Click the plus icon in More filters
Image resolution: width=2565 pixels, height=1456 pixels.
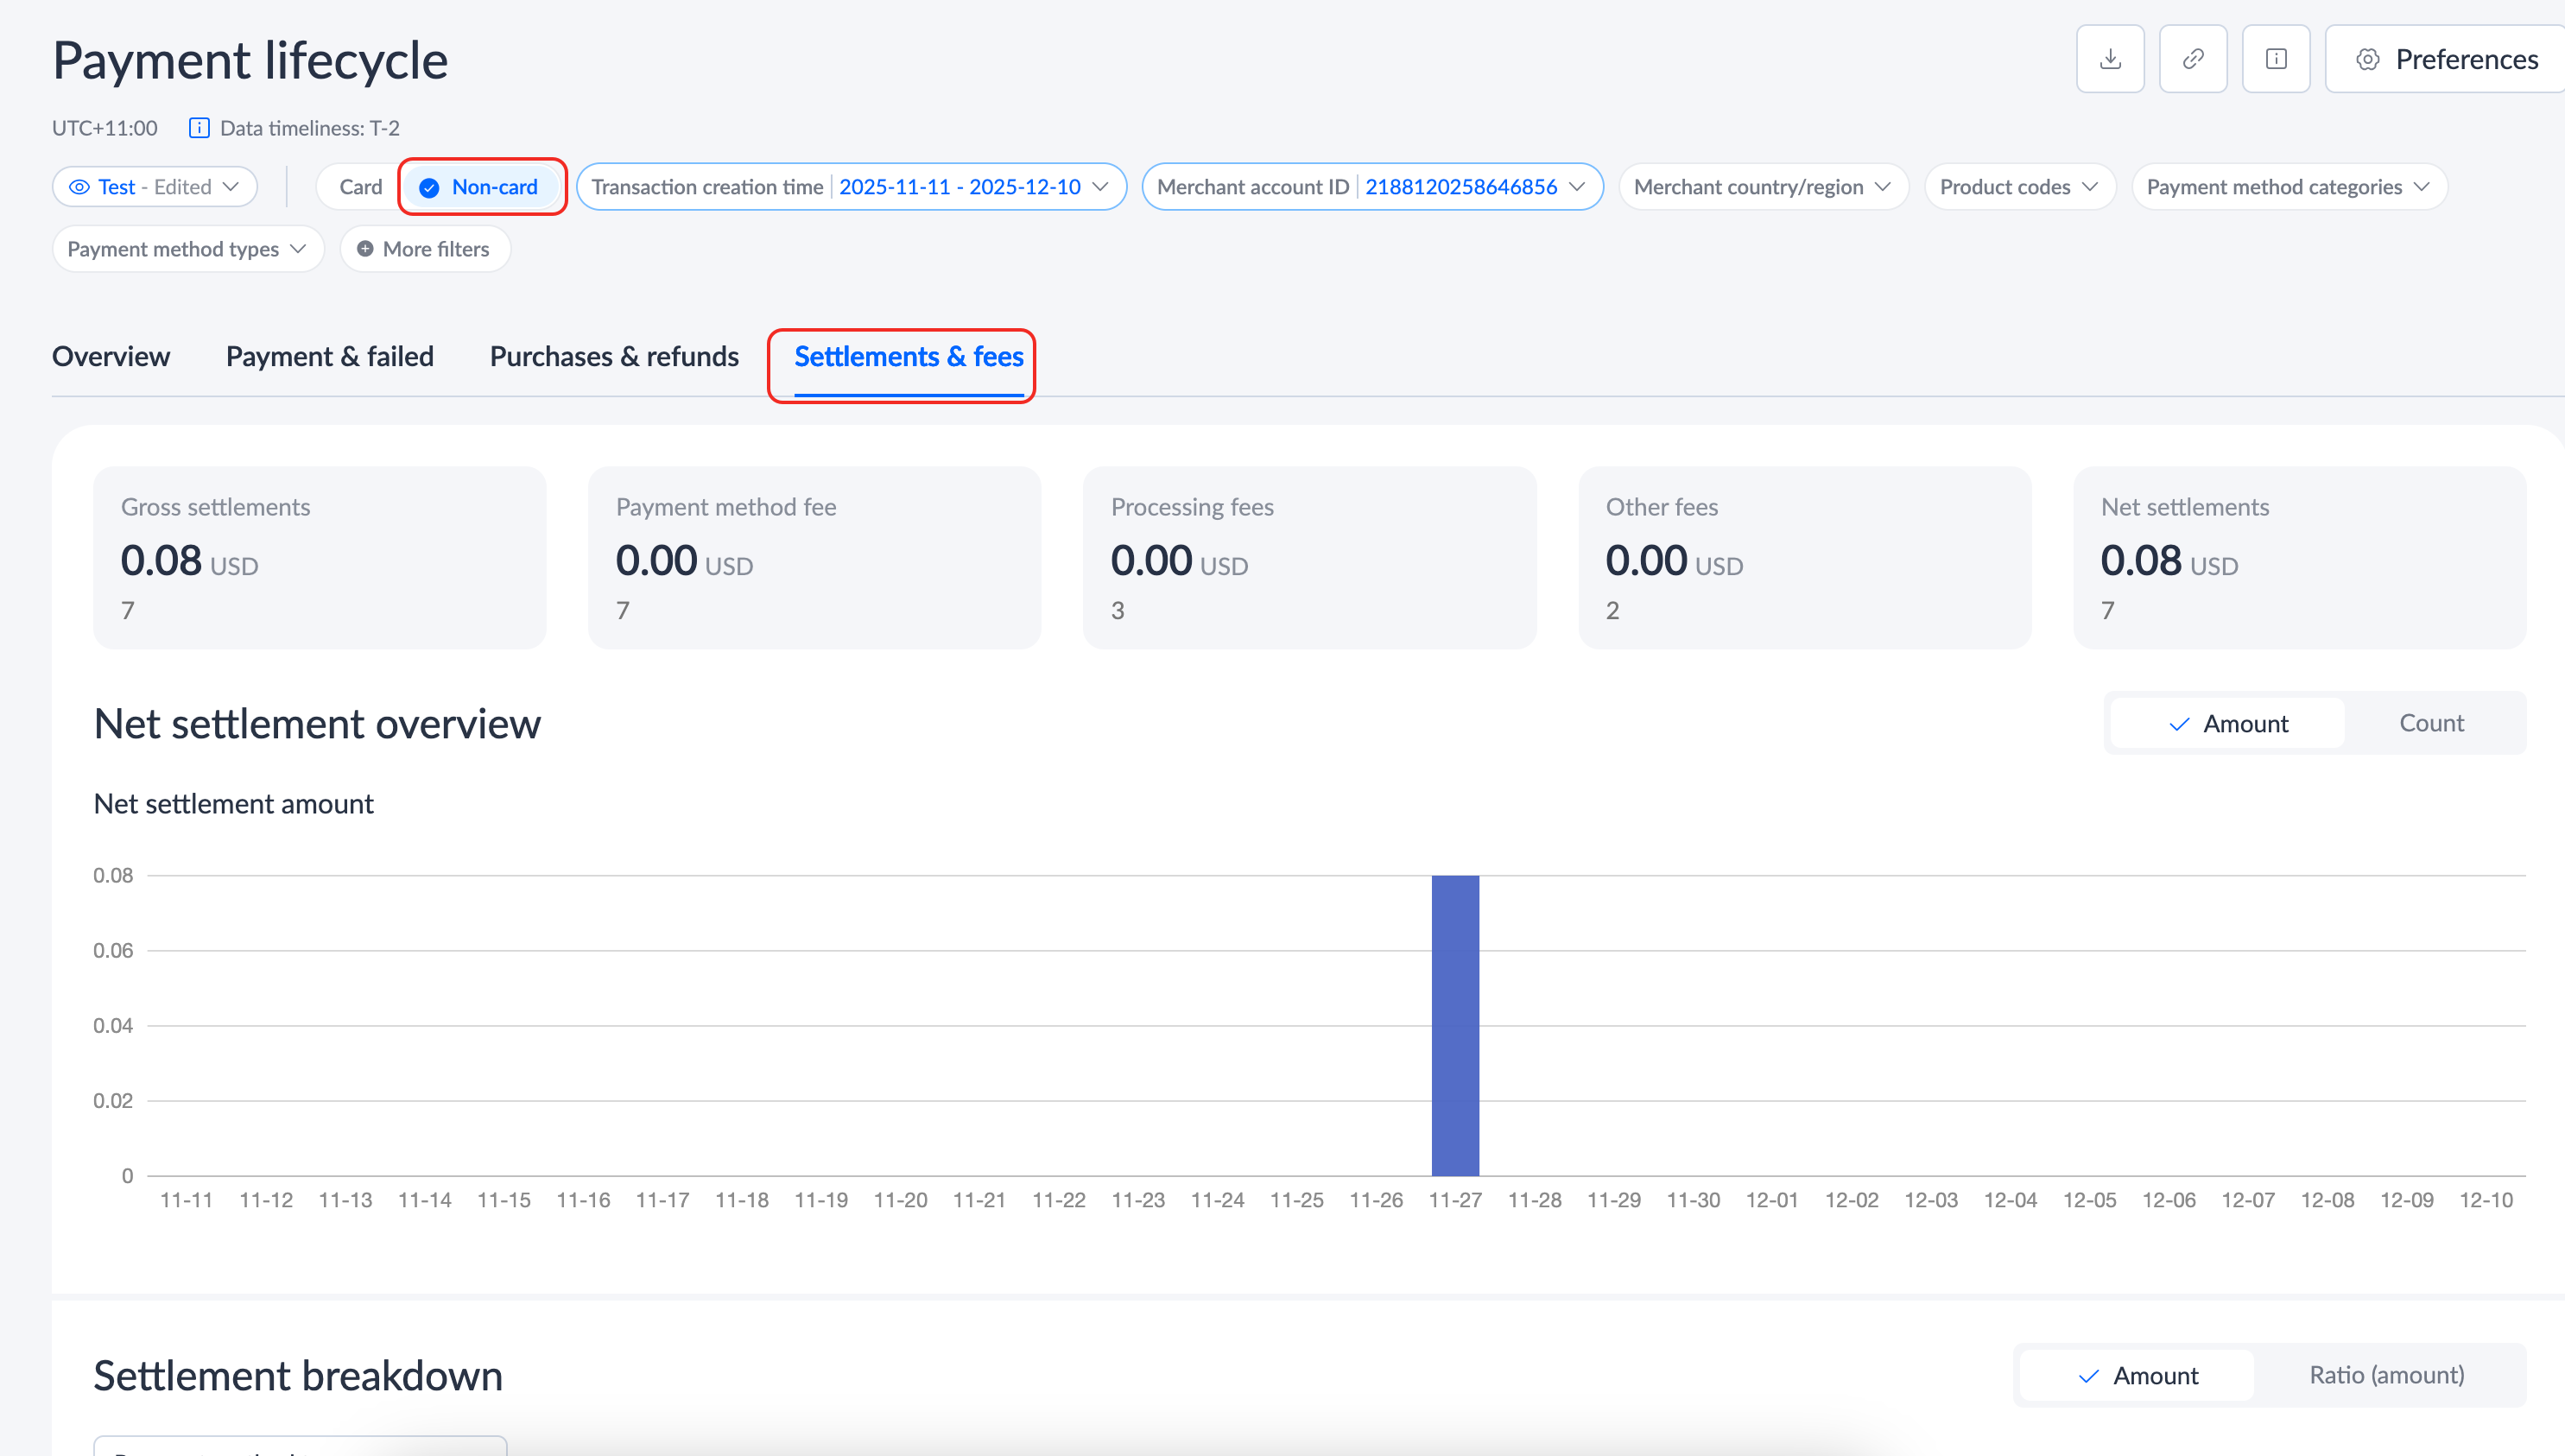click(365, 249)
